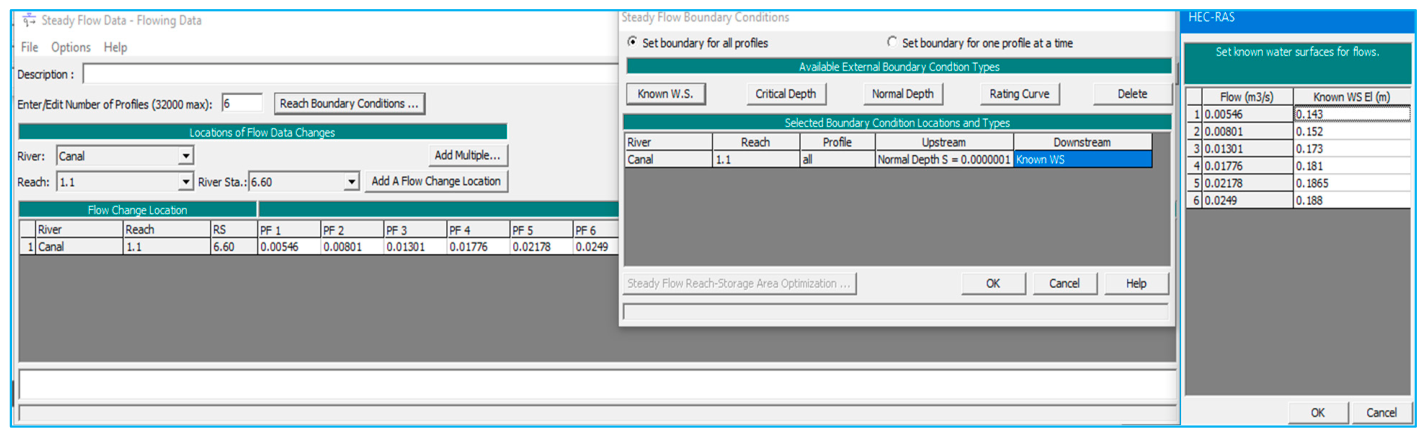Select PF 3 cell value 0.01301

(x=415, y=246)
